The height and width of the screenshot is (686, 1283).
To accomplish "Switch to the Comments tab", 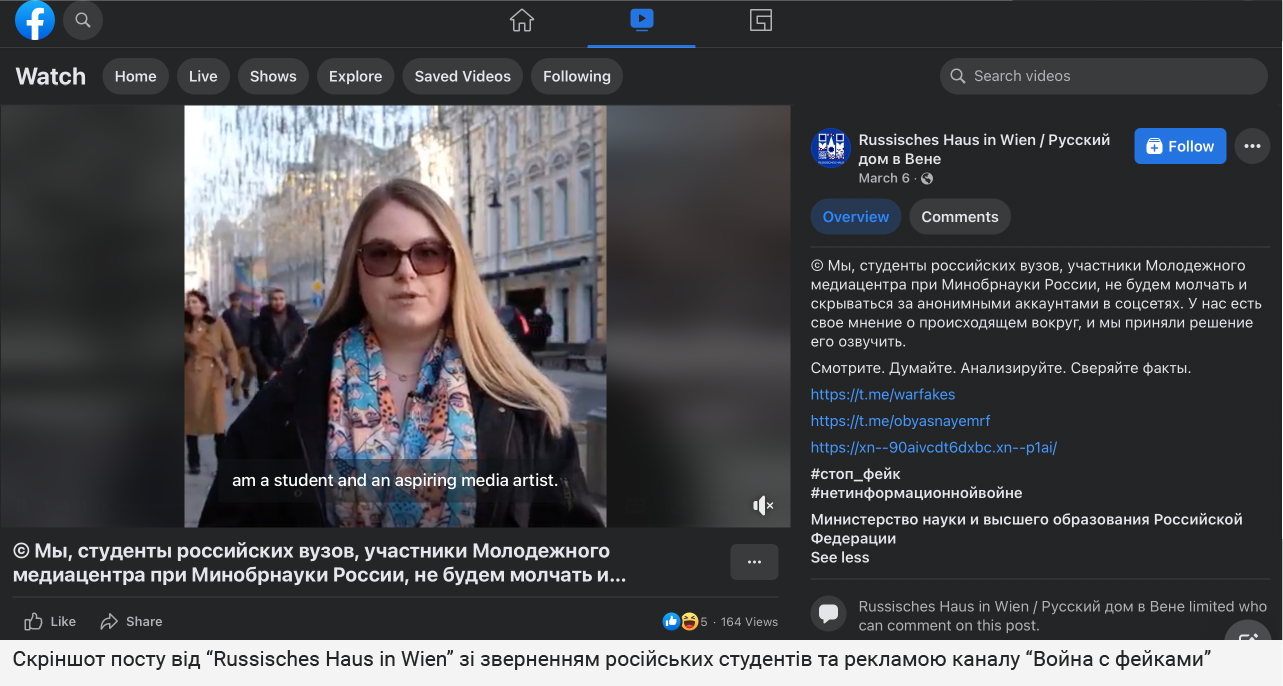I will coord(960,217).
